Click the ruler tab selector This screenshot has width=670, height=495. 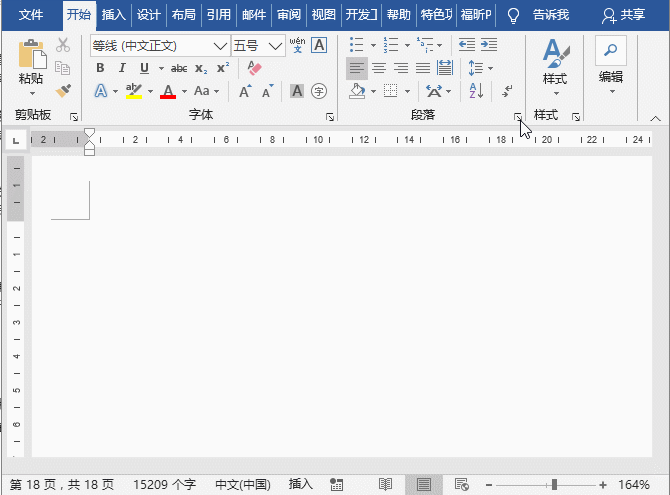click(x=16, y=140)
